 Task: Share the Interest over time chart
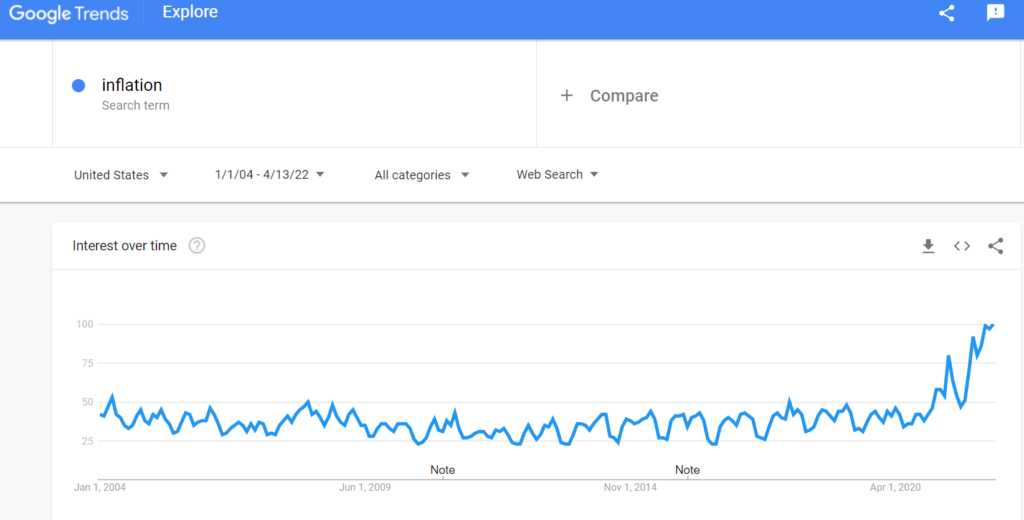click(995, 246)
